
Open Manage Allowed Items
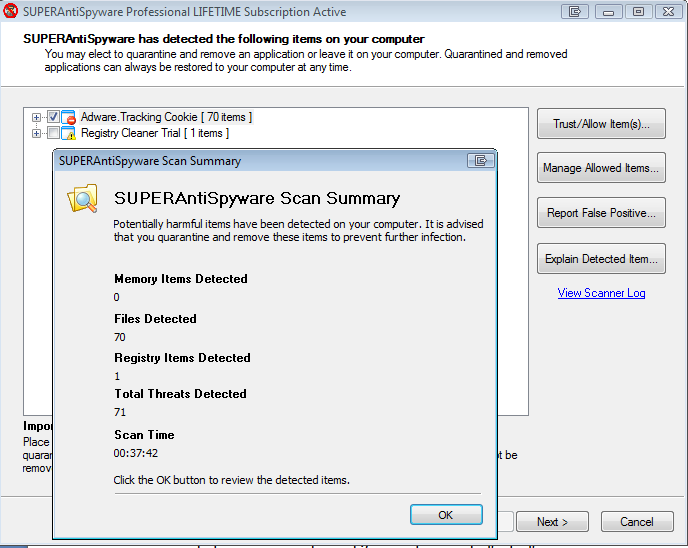[600, 168]
